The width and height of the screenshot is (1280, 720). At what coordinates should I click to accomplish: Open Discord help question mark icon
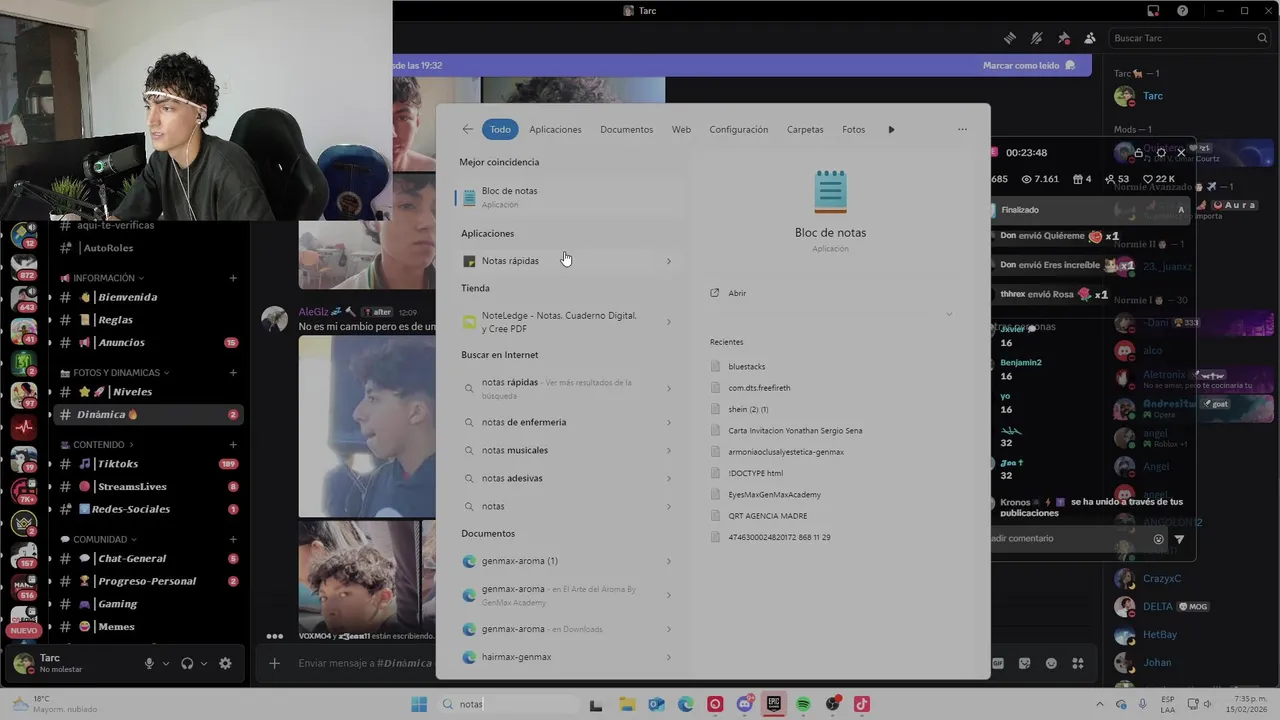(x=1183, y=11)
